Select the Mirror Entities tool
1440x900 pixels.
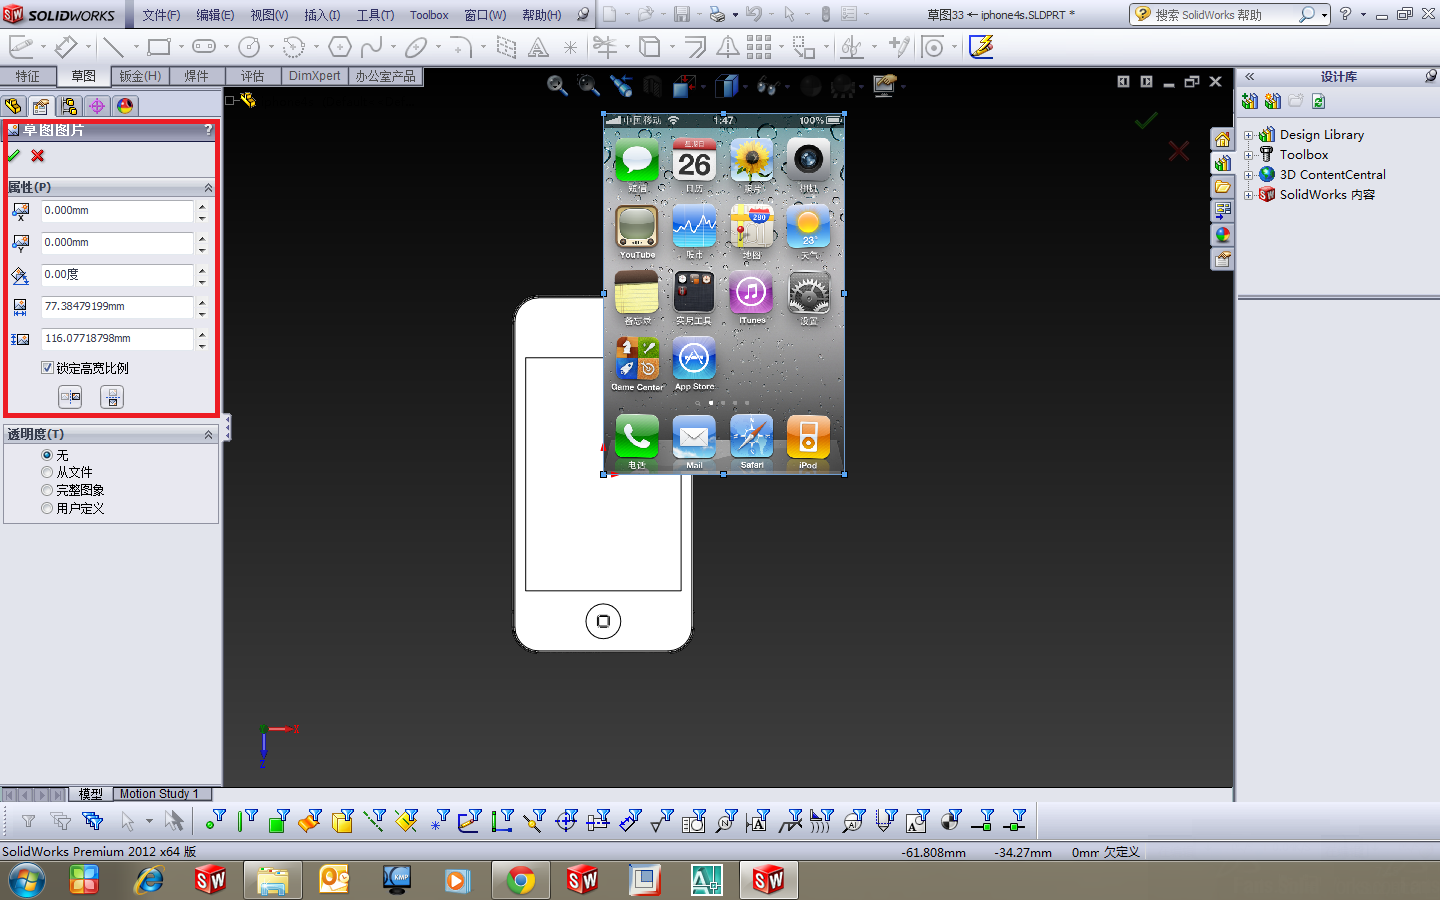click(x=728, y=47)
